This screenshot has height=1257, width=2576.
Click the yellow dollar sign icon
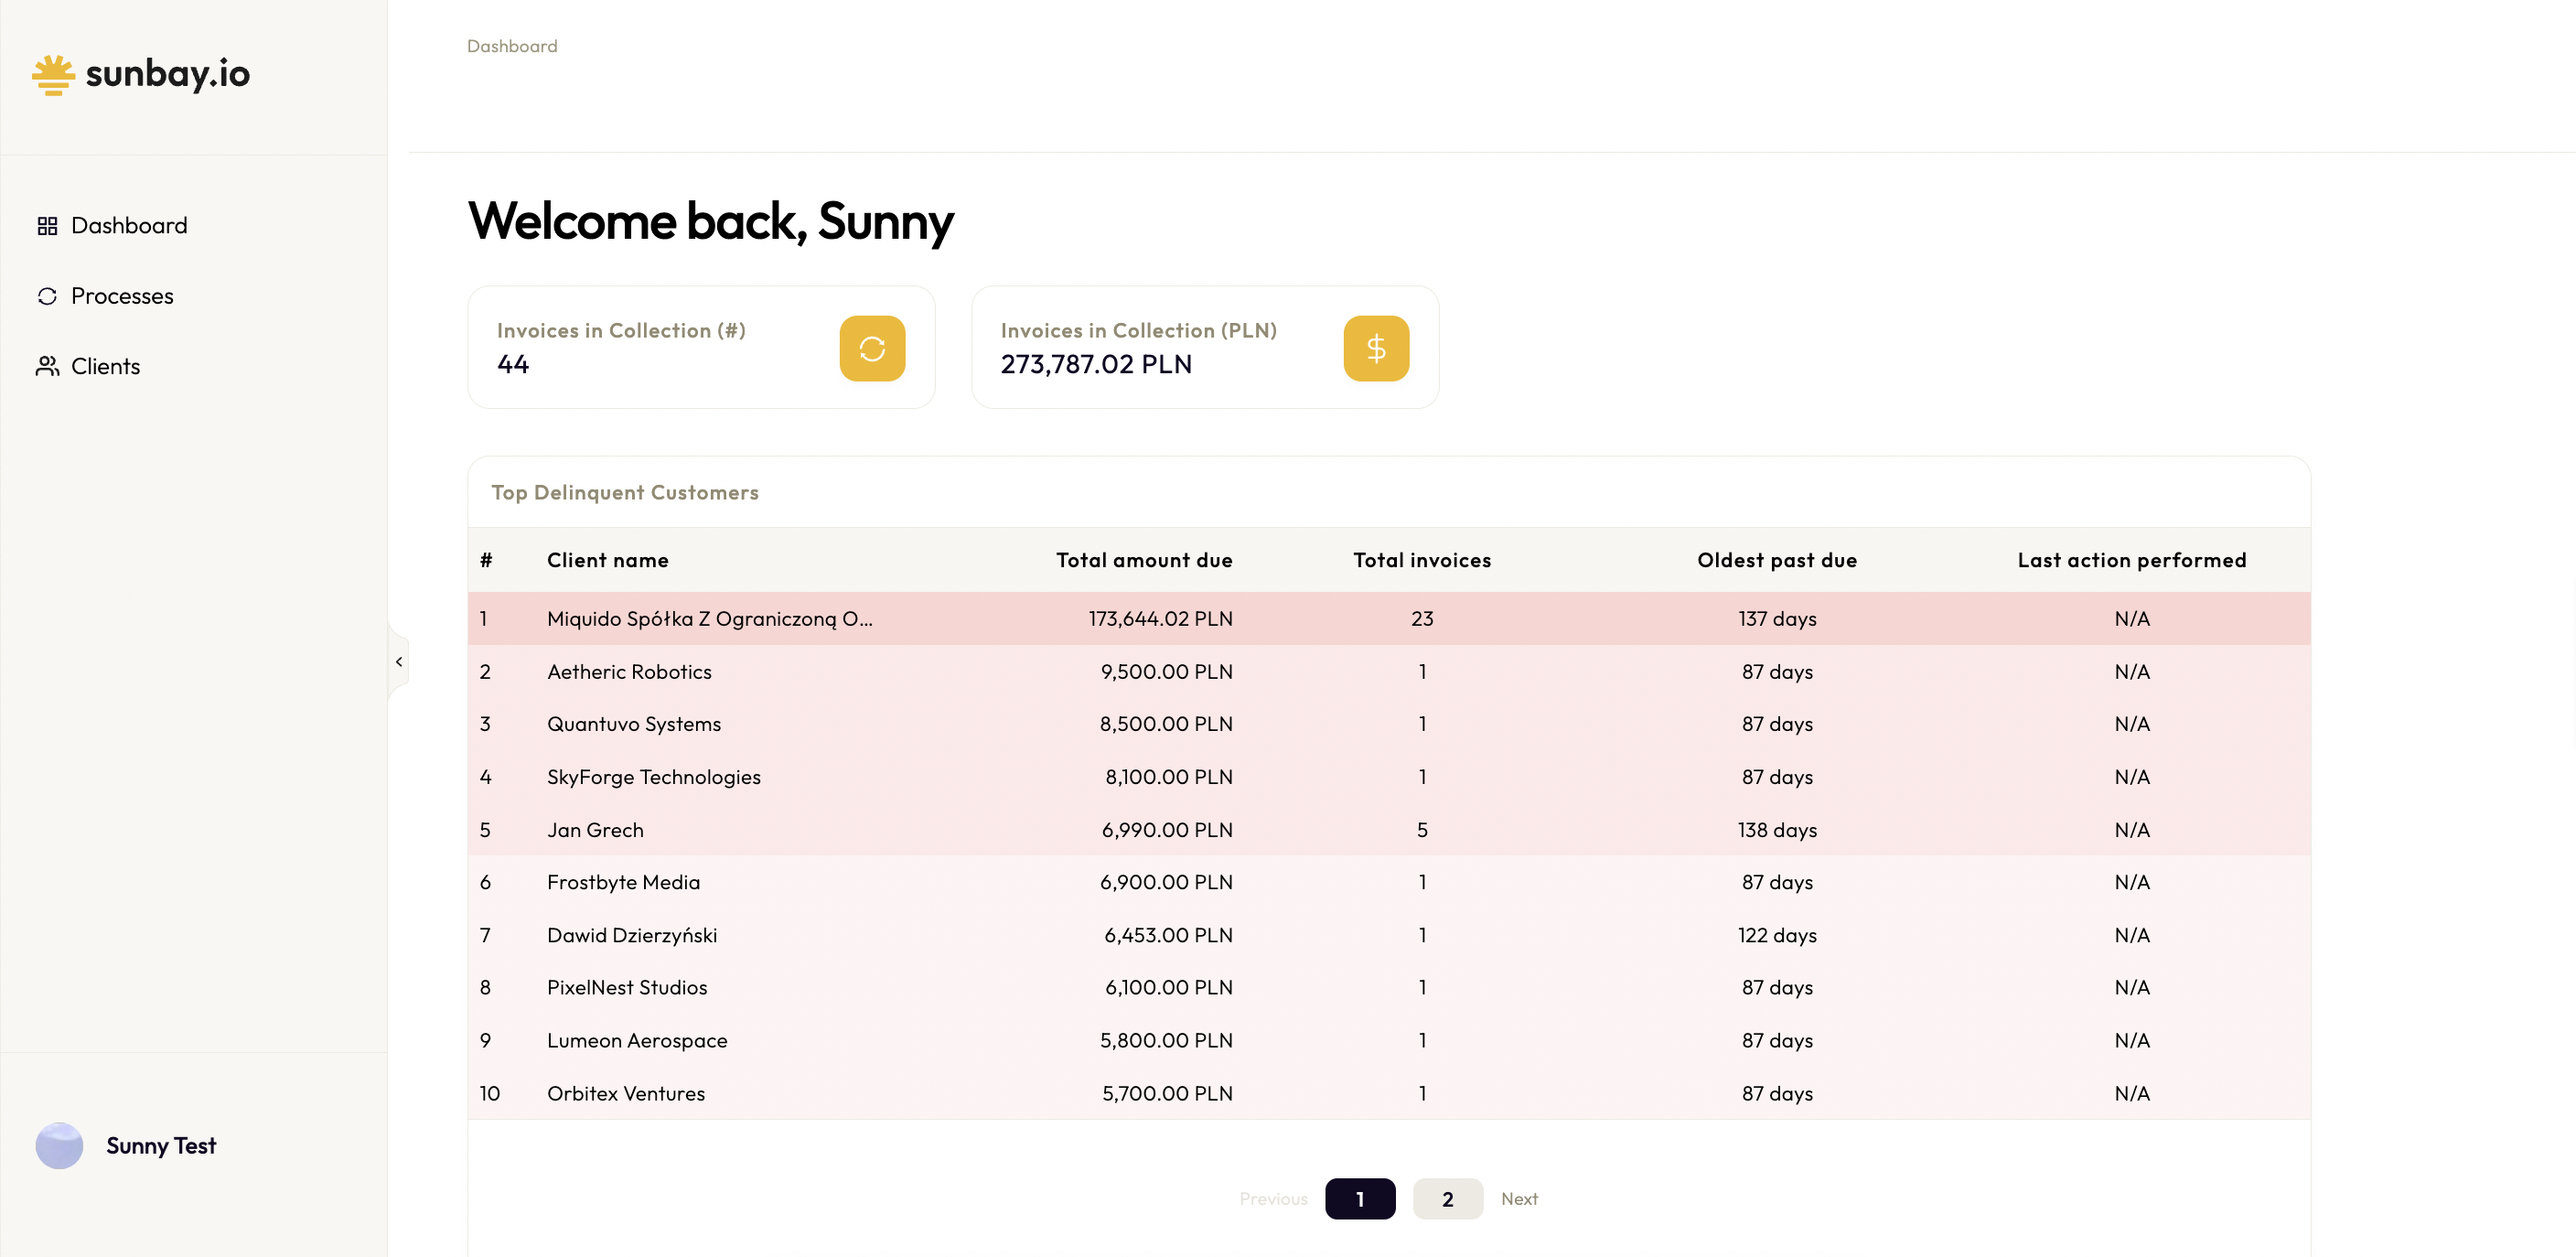1375,349
